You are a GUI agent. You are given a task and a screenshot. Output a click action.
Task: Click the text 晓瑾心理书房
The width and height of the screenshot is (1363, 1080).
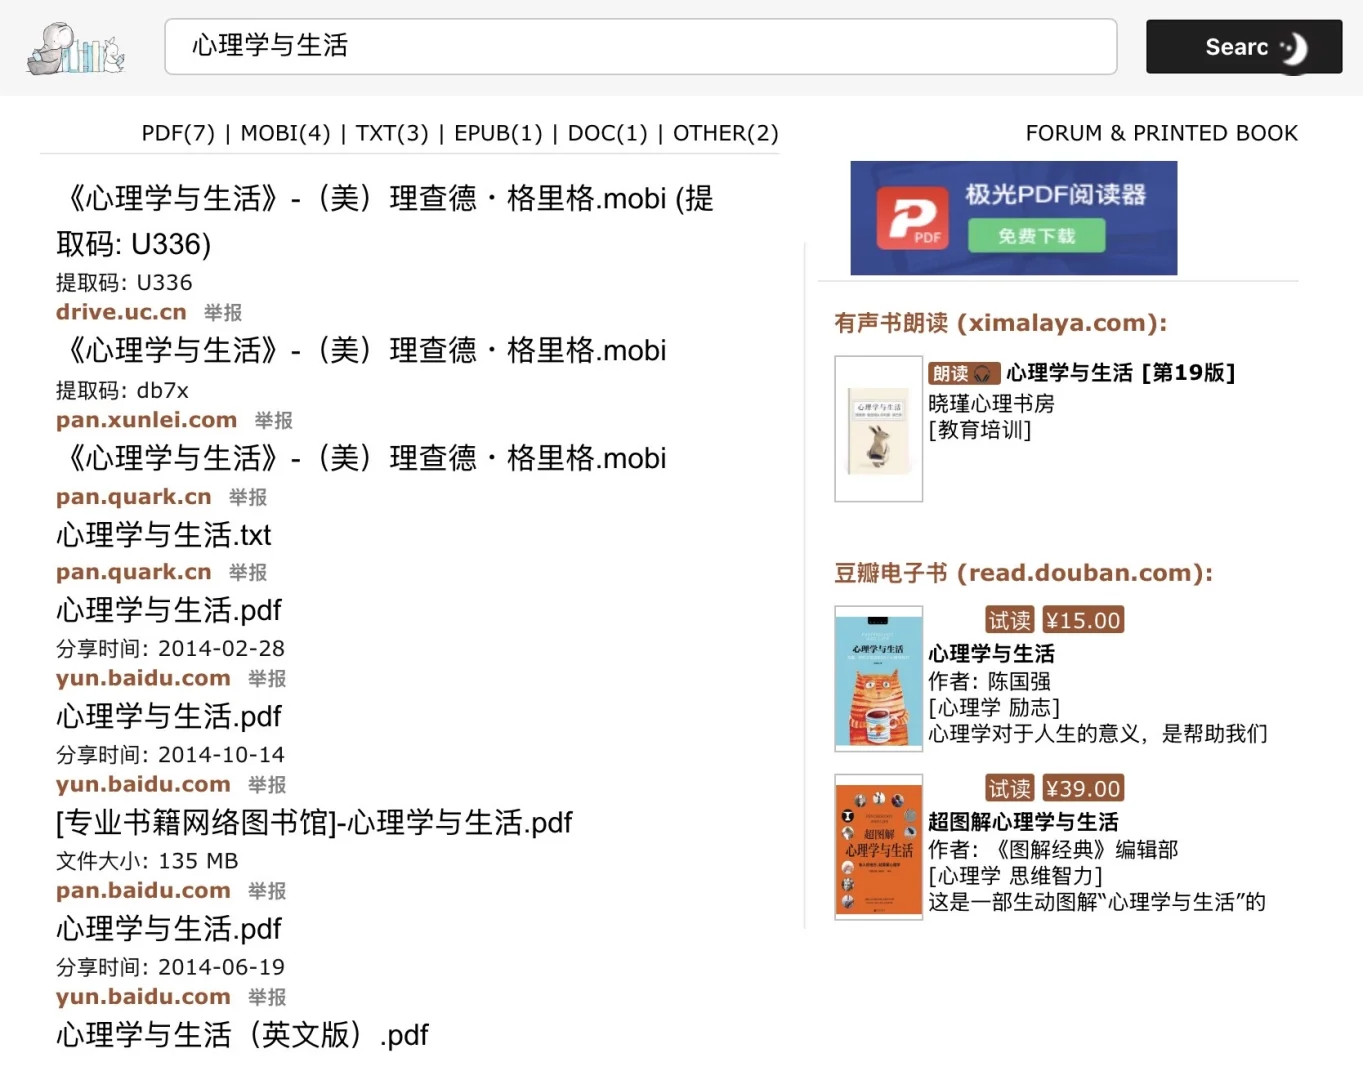(x=991, y=403)
